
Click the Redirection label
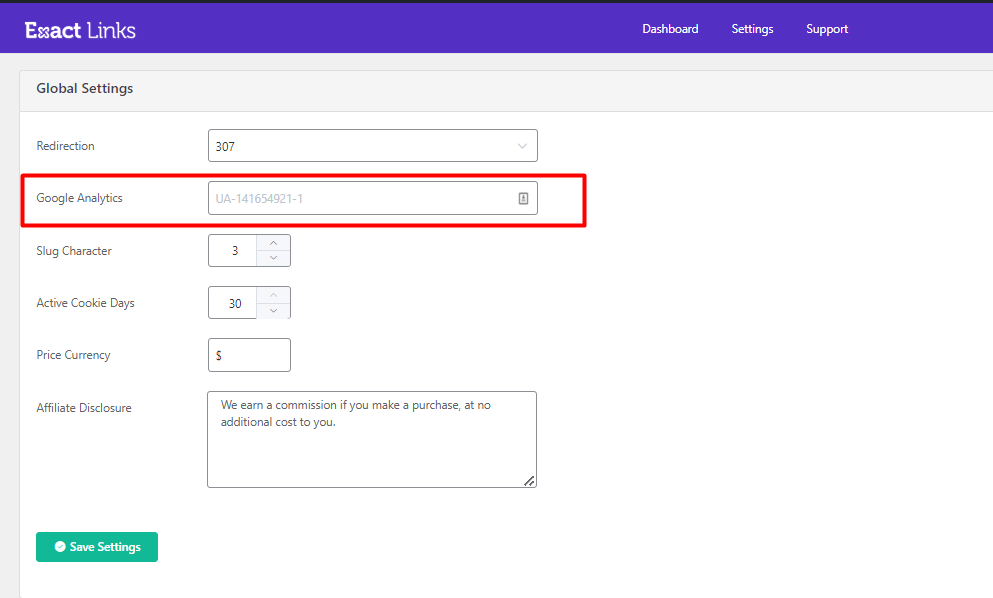point(65,146)
